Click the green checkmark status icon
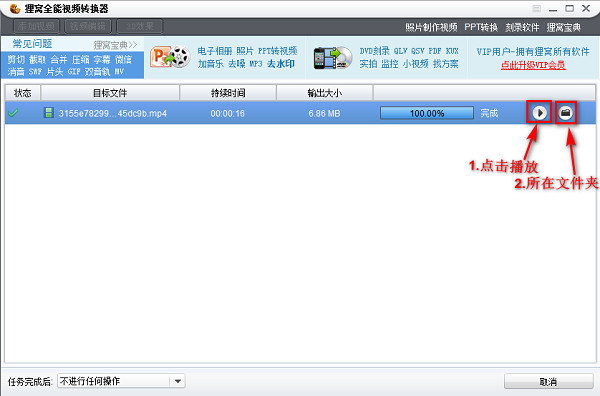Image resolution: width=600 pixels, height=396 pixels. coord(13,113)
